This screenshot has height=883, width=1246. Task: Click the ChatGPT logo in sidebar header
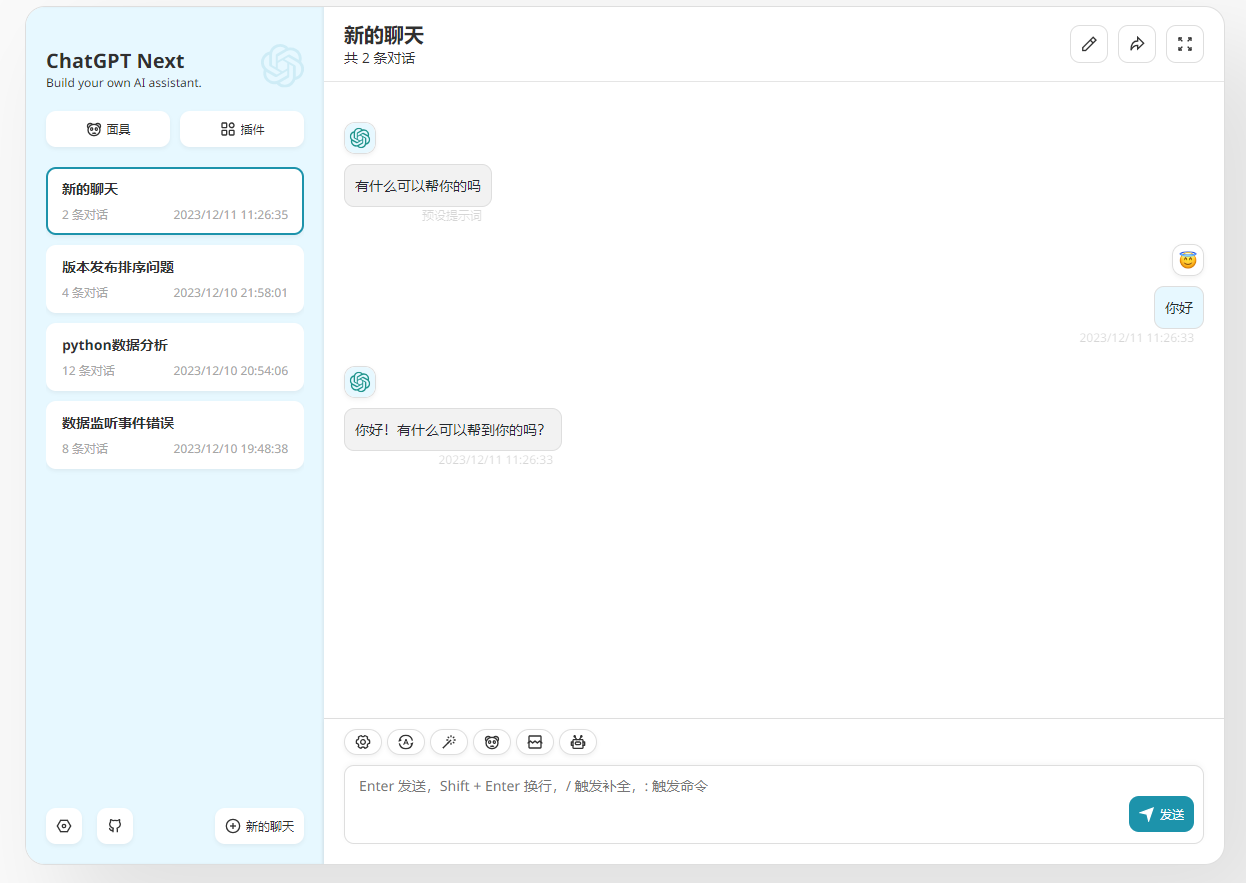pos(282,66)
